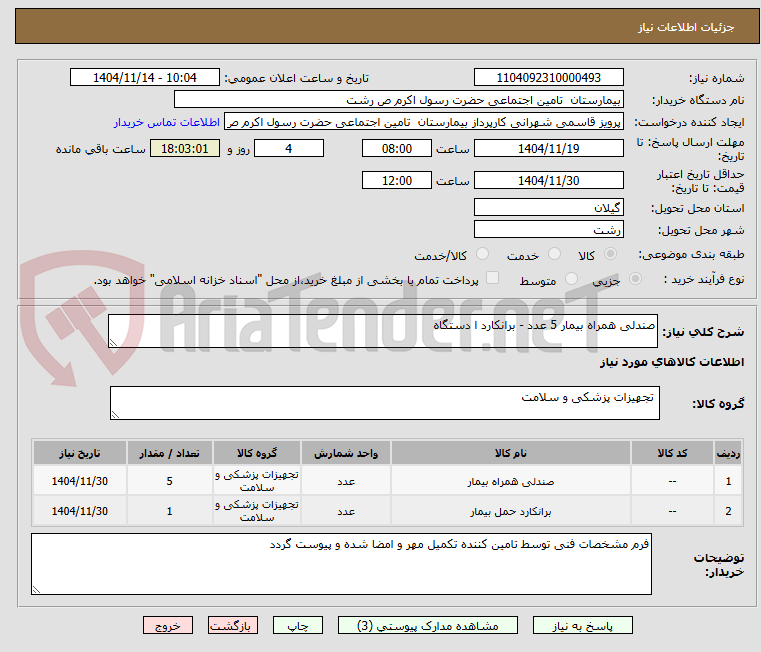The image size is (761, 652).
Task: Click the 1404/11/30 date in برانکارد row
Action: tap(80, 511)
